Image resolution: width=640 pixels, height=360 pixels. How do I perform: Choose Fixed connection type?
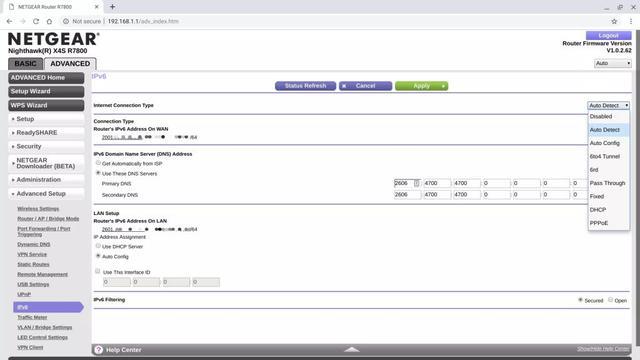click(608, 196)
